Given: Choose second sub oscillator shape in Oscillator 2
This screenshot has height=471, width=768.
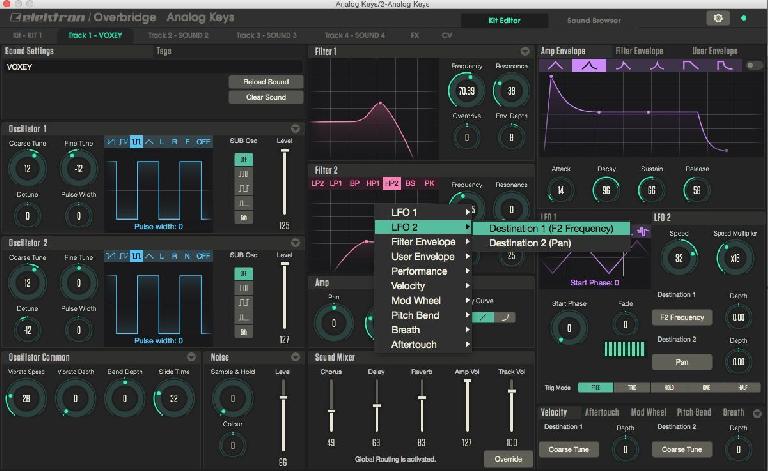Looking at the screenshot, I should tap(243, 288).
